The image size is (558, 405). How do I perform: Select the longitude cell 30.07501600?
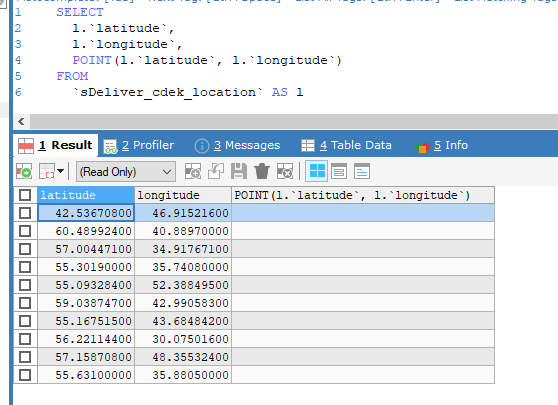[183, 339]
